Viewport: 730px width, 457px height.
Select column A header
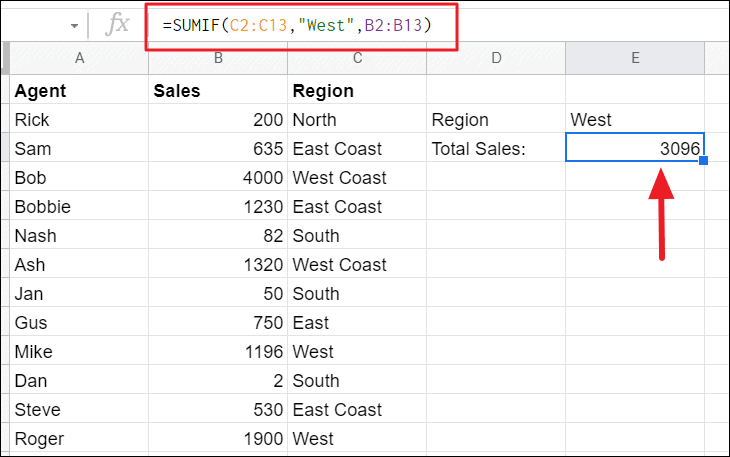coord(79,59)
